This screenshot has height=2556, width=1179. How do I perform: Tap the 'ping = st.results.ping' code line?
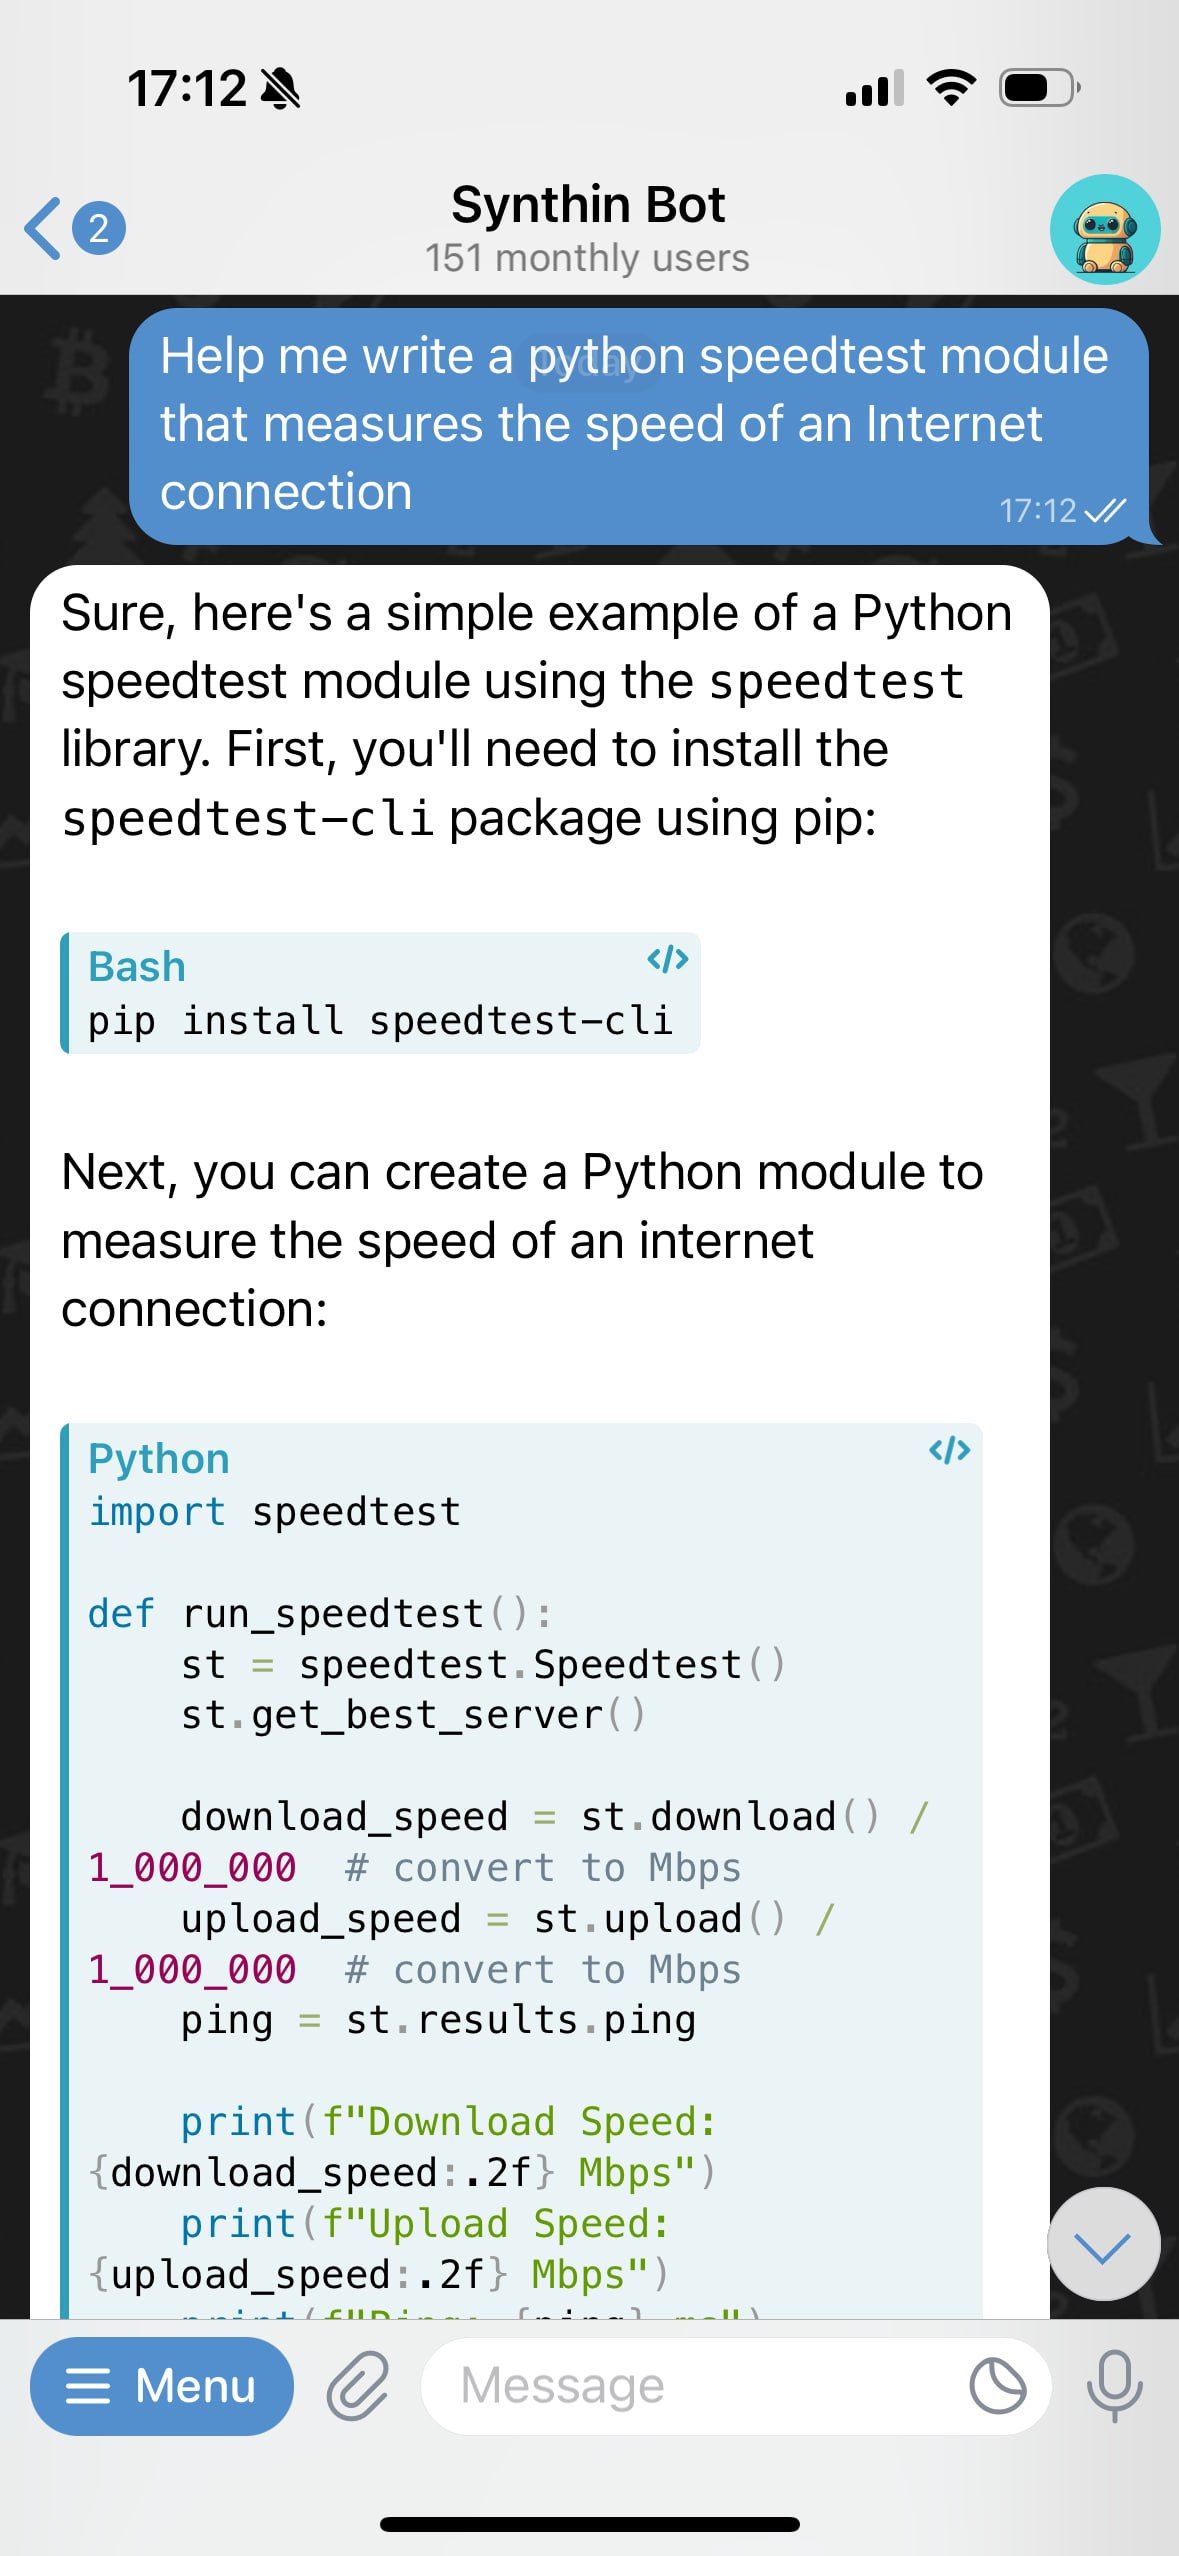click(438, 2021)
